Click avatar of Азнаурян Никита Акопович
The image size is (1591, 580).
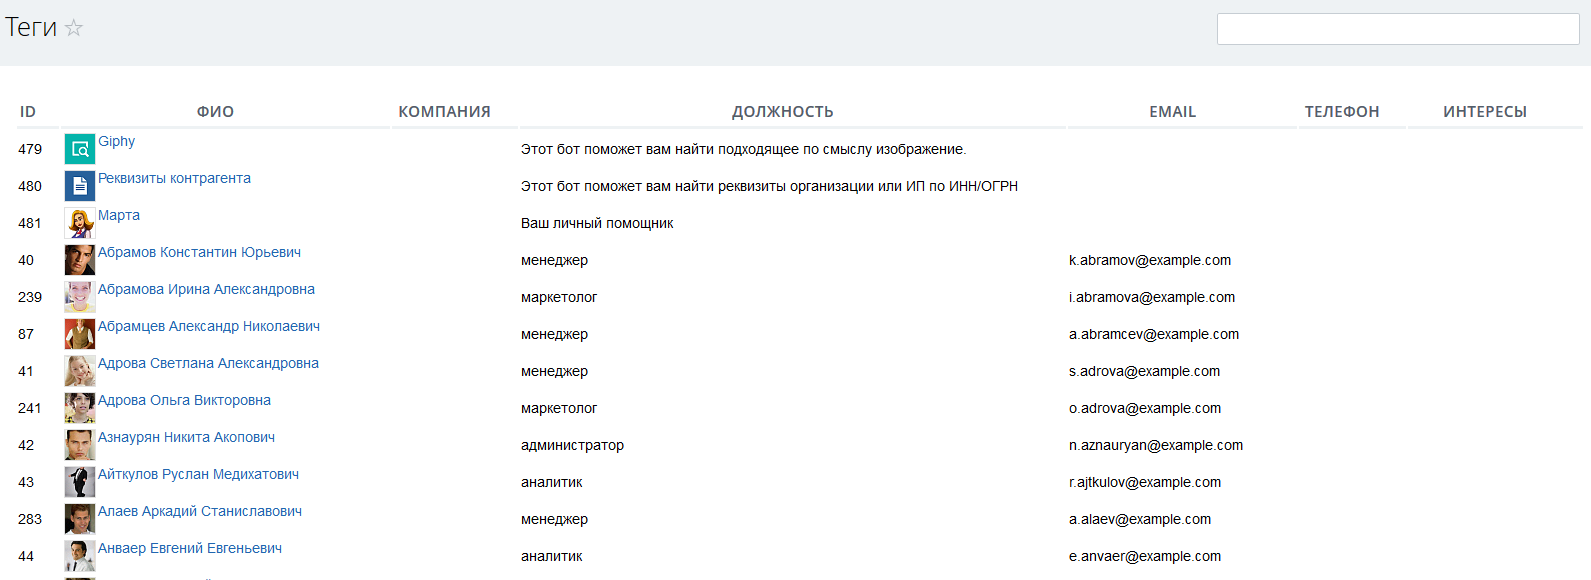(x=80, y=445)
